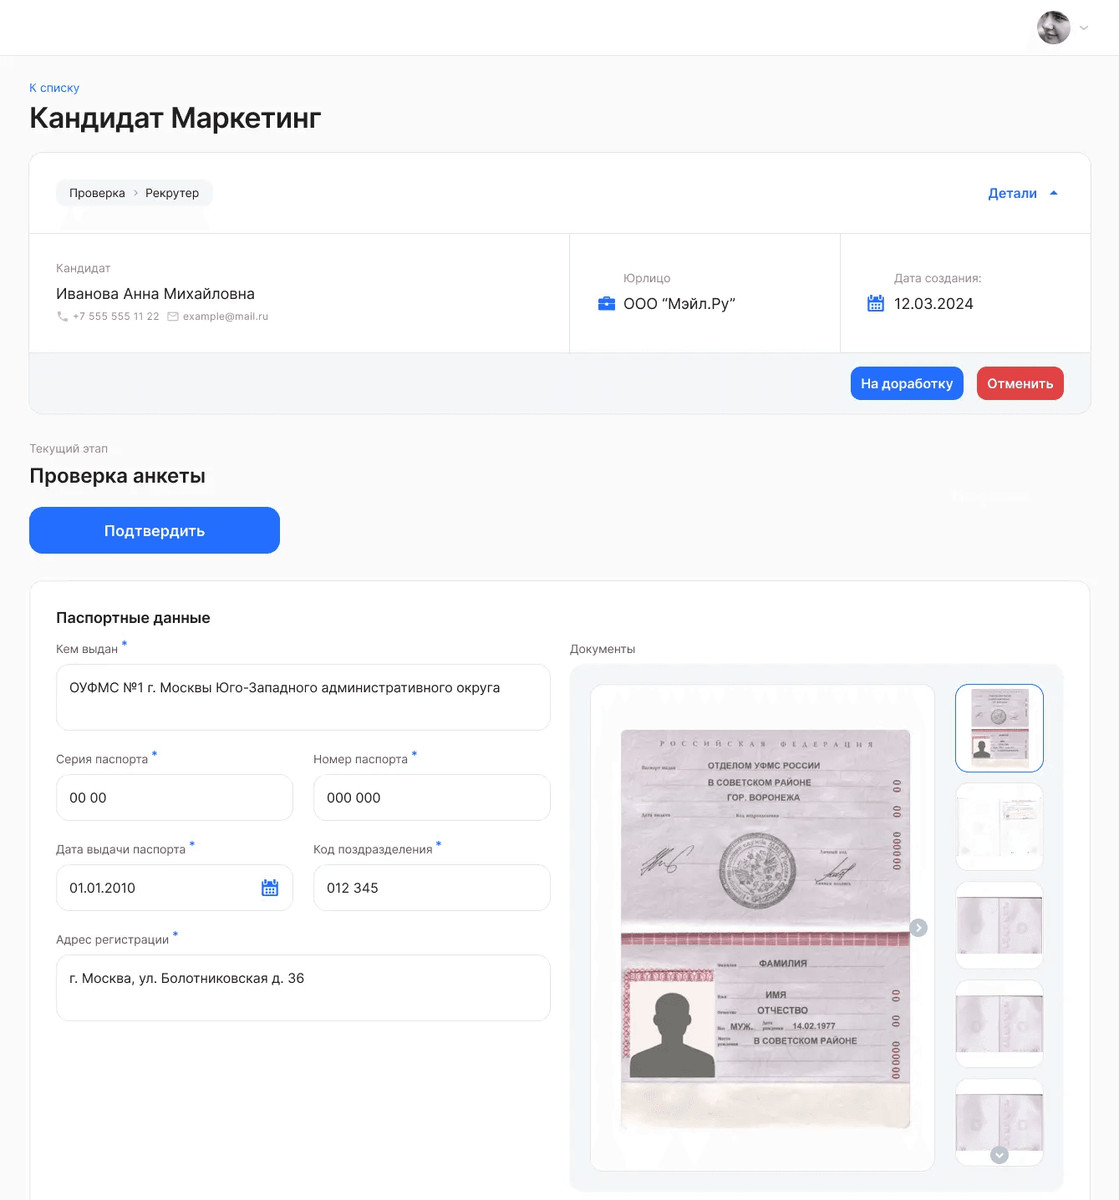This screenshot has width=1119, height=1200.
Task: Focus the Номер паспорта field
Action: pyautogui.click(x=432, y=797)
